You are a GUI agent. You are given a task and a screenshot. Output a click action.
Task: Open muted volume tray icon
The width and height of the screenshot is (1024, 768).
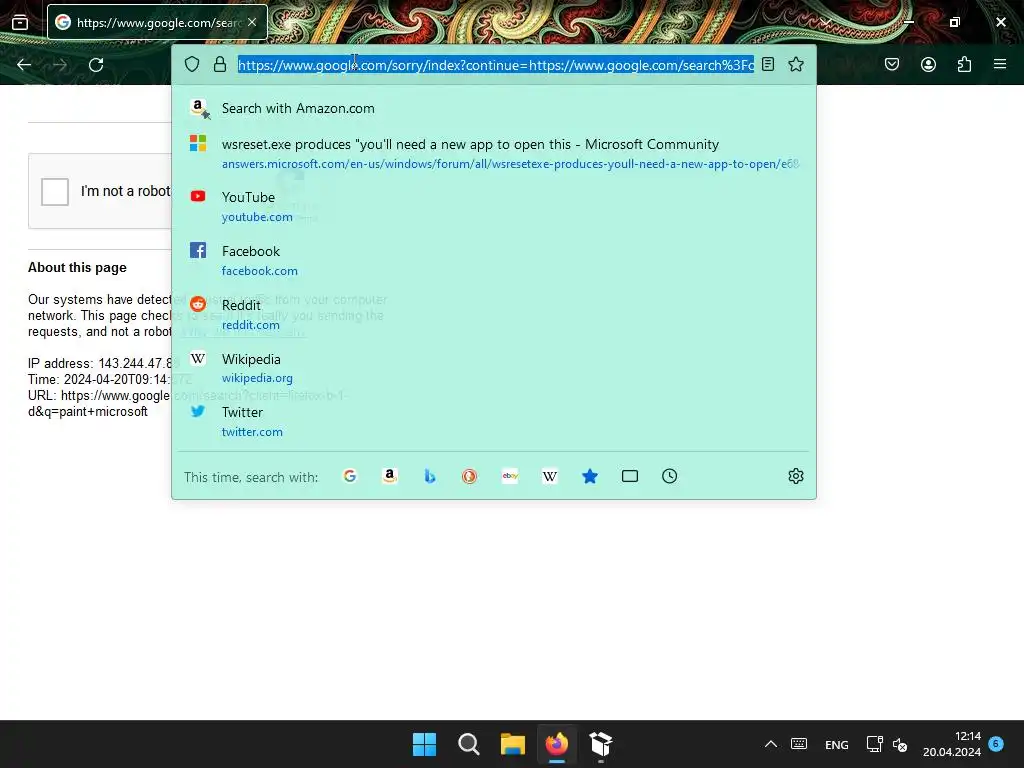pos(900,744)
